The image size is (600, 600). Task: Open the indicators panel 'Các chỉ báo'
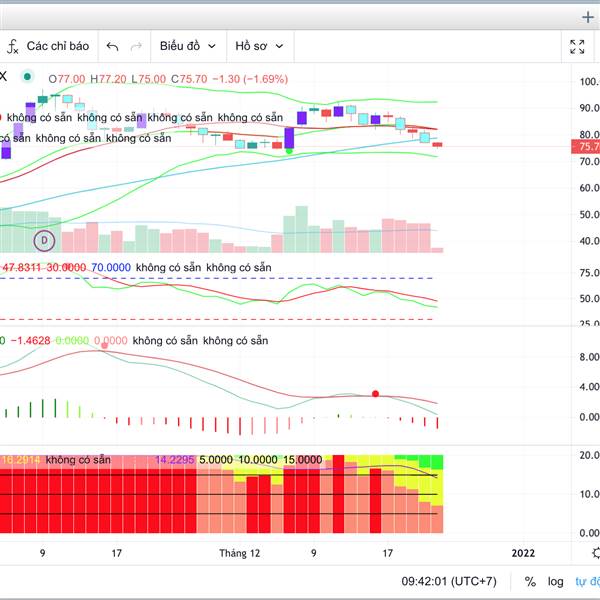(x=48, y=46)
